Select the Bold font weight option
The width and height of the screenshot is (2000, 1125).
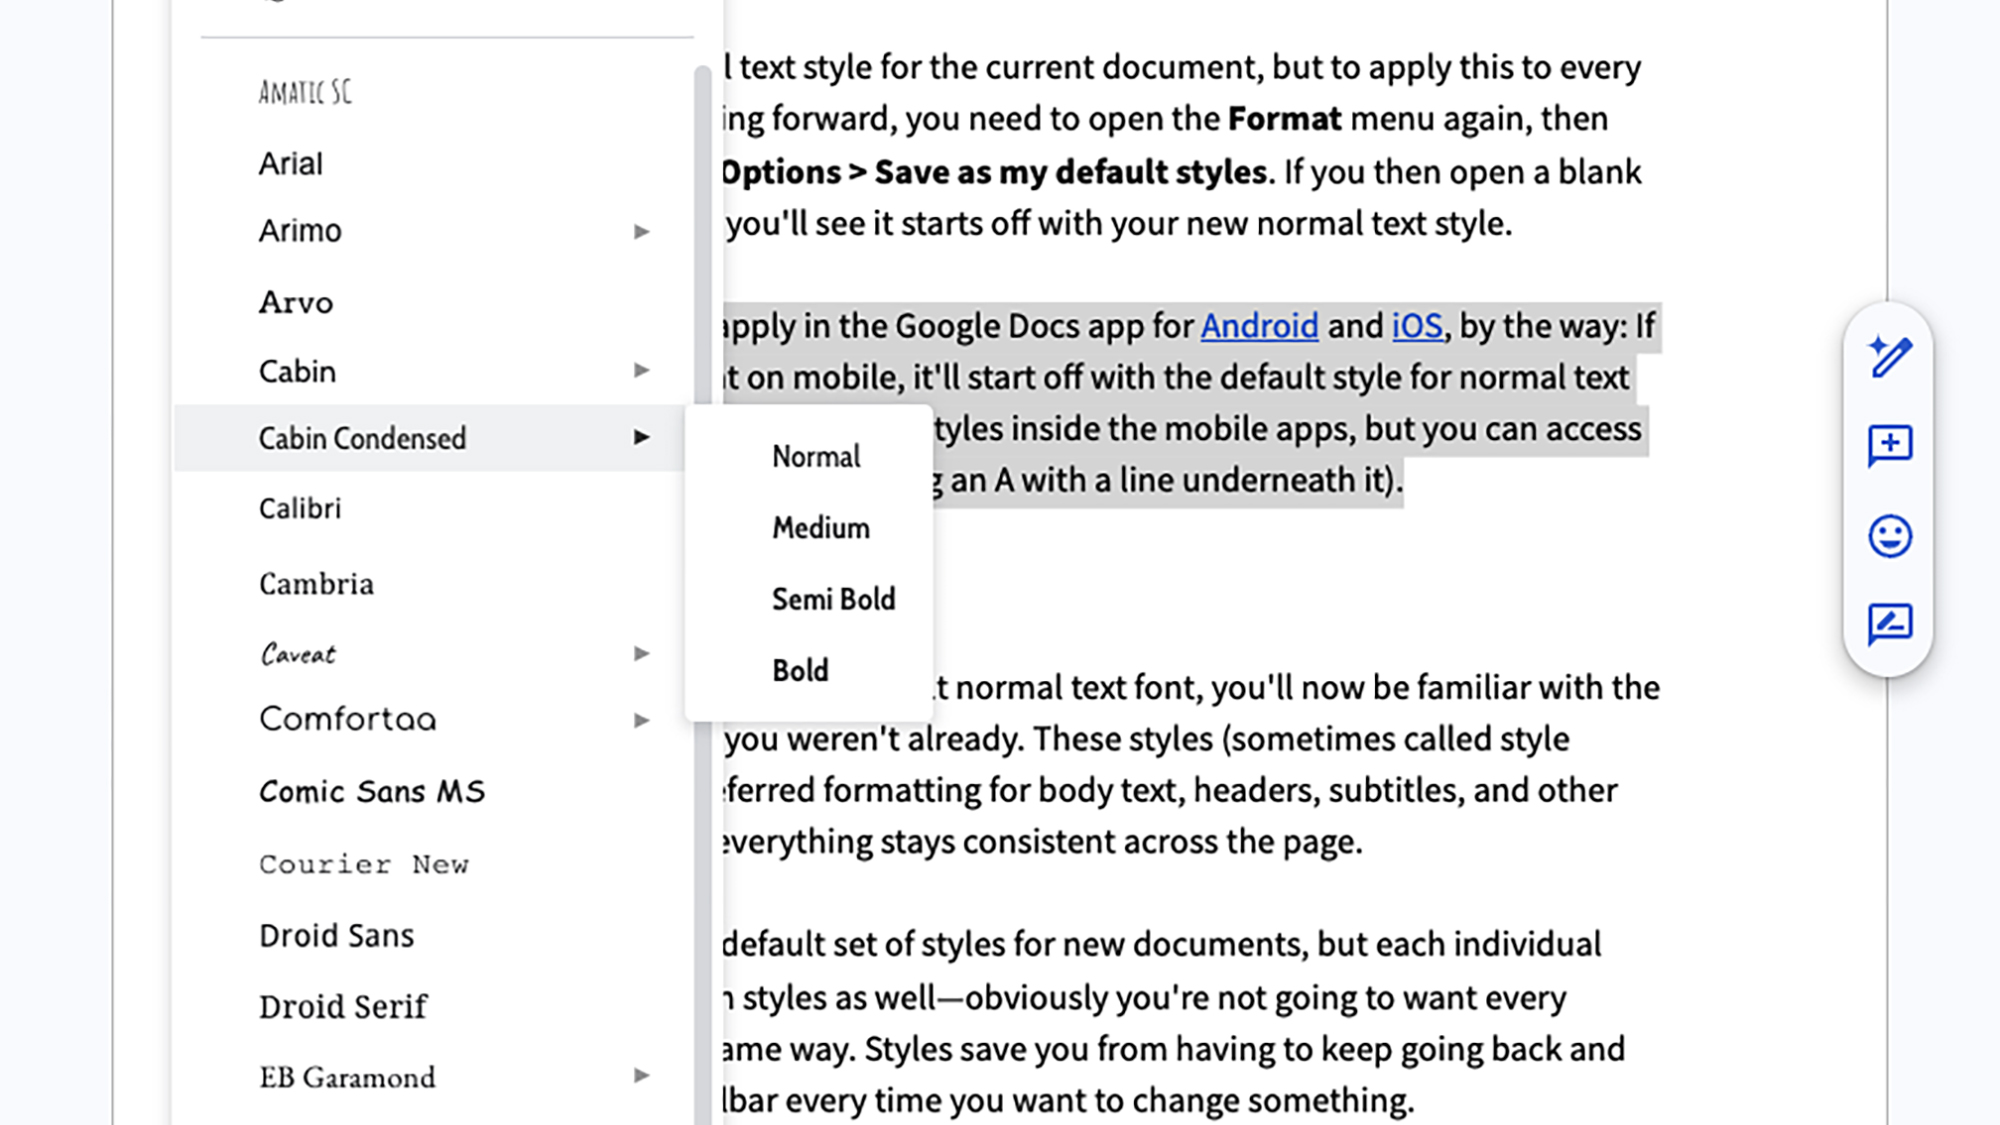[799, 670]
